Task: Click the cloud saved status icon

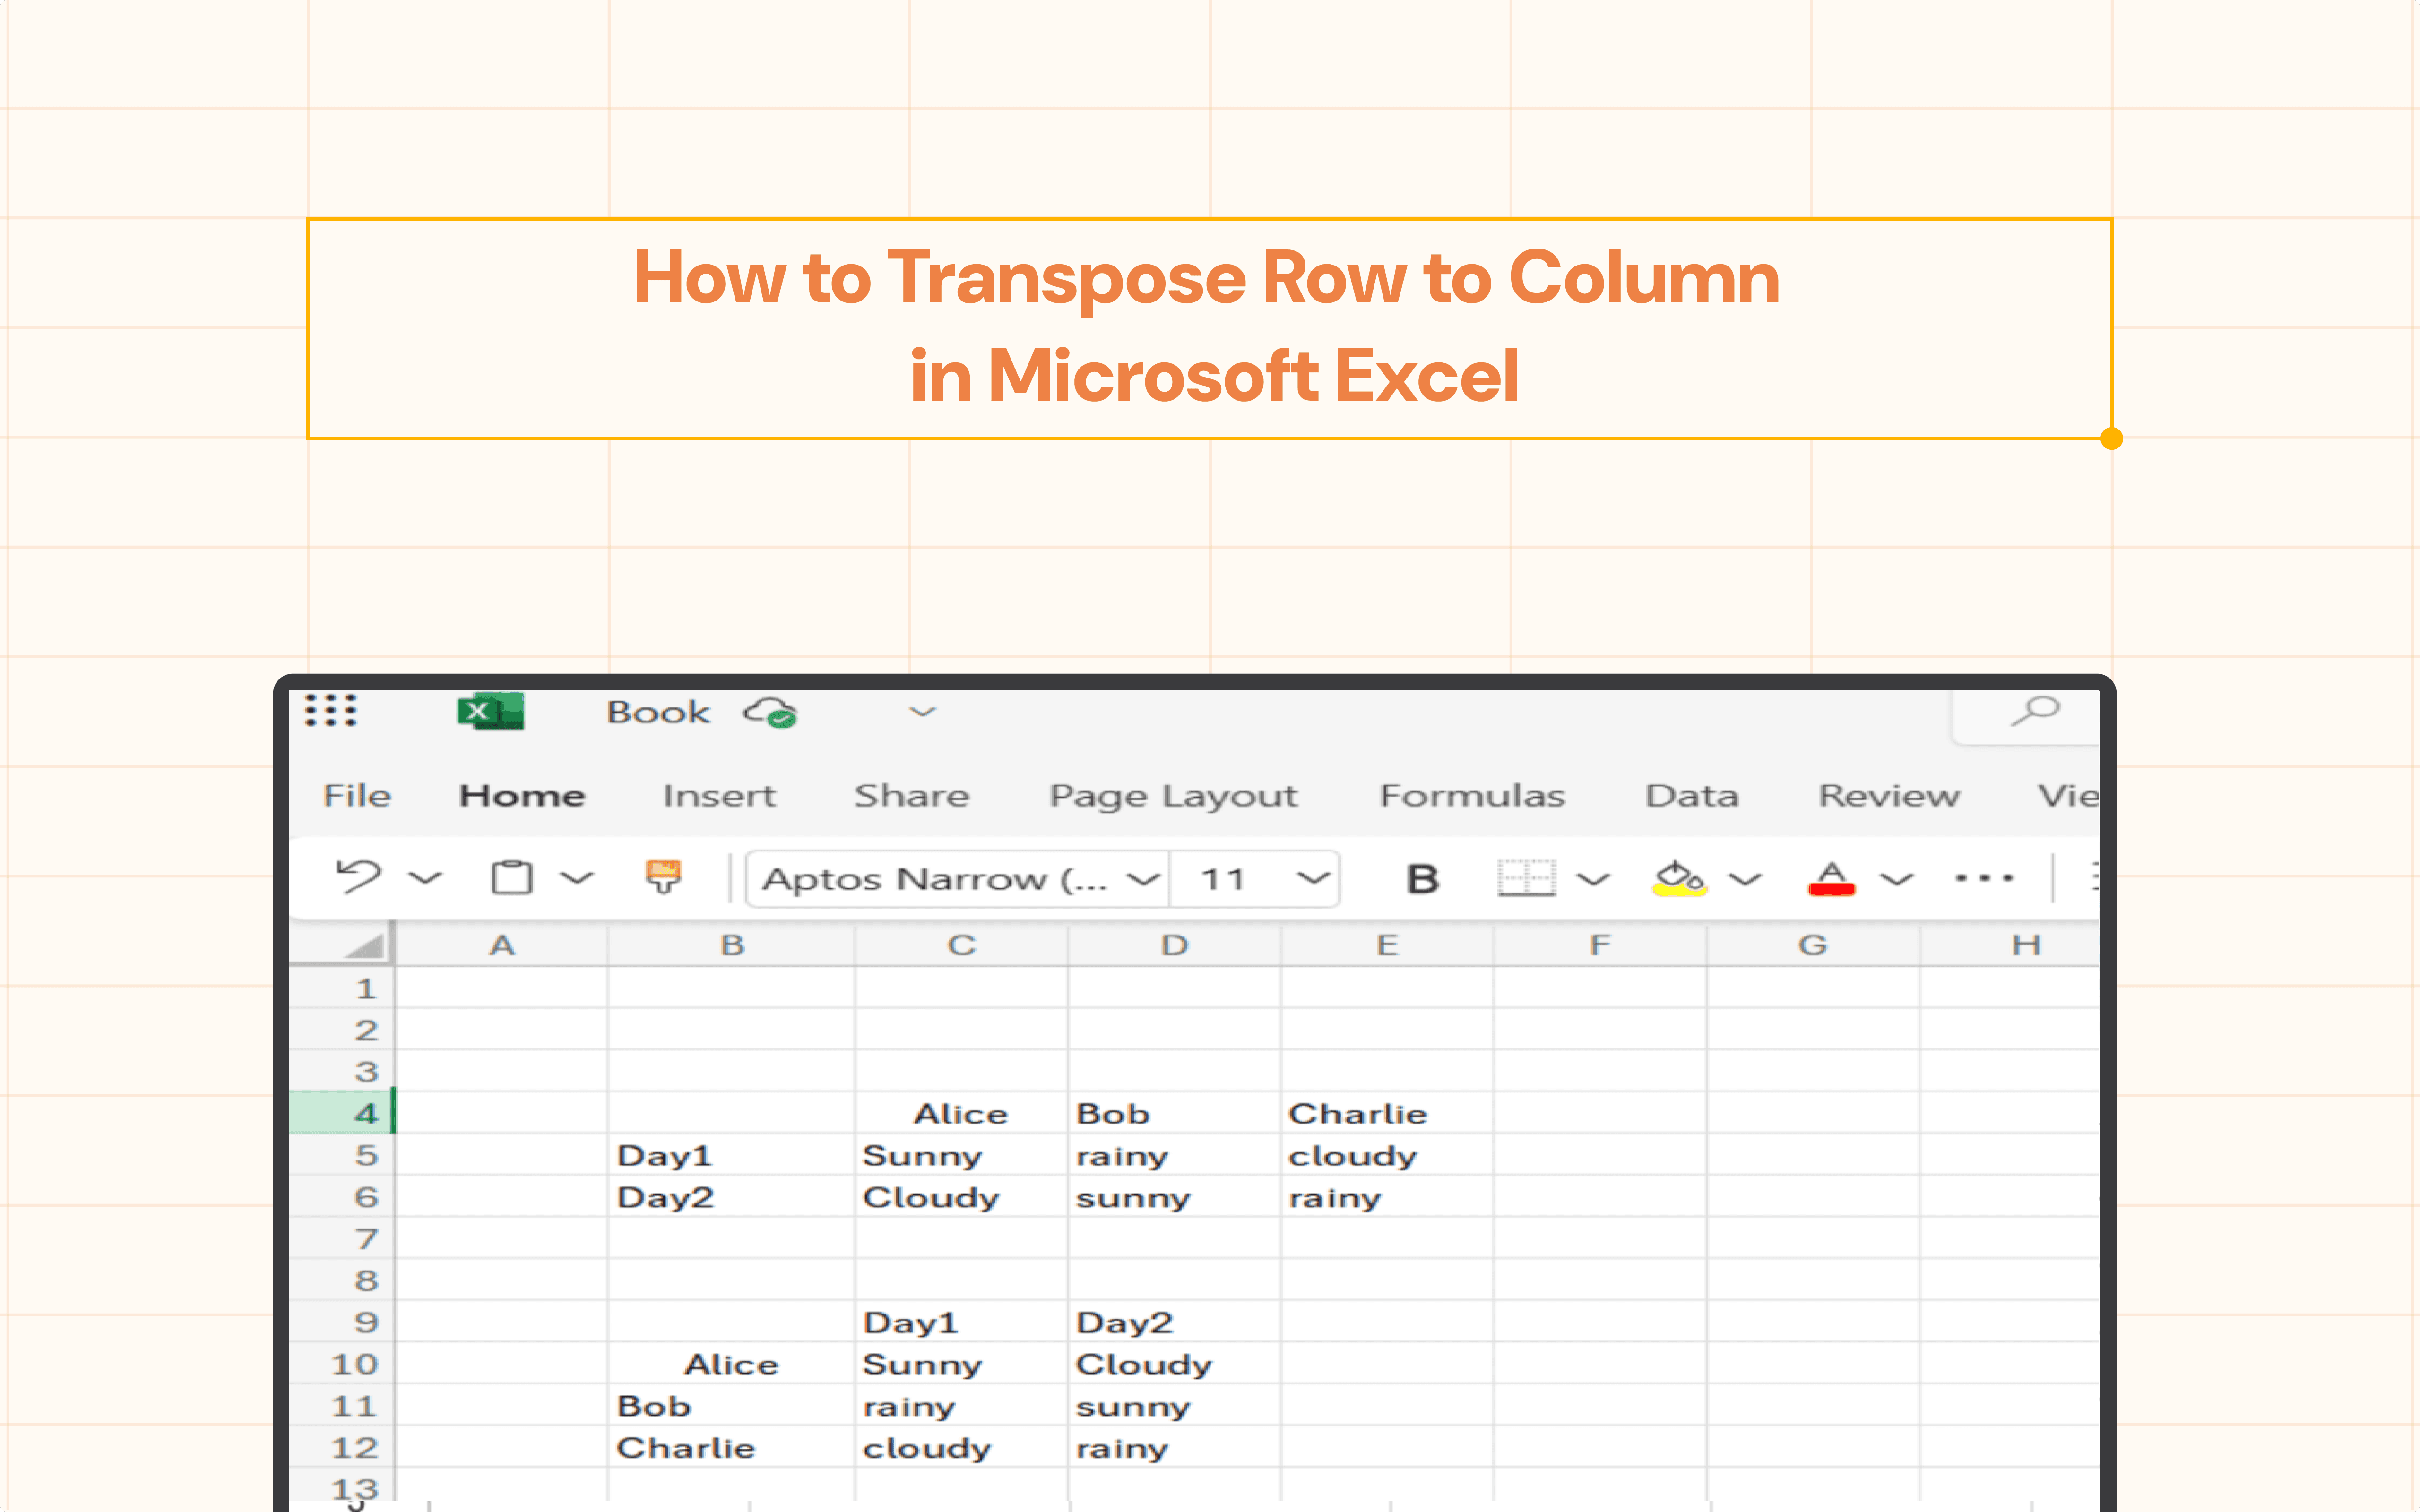Action: pyautogui.click(x=769, y=713)
